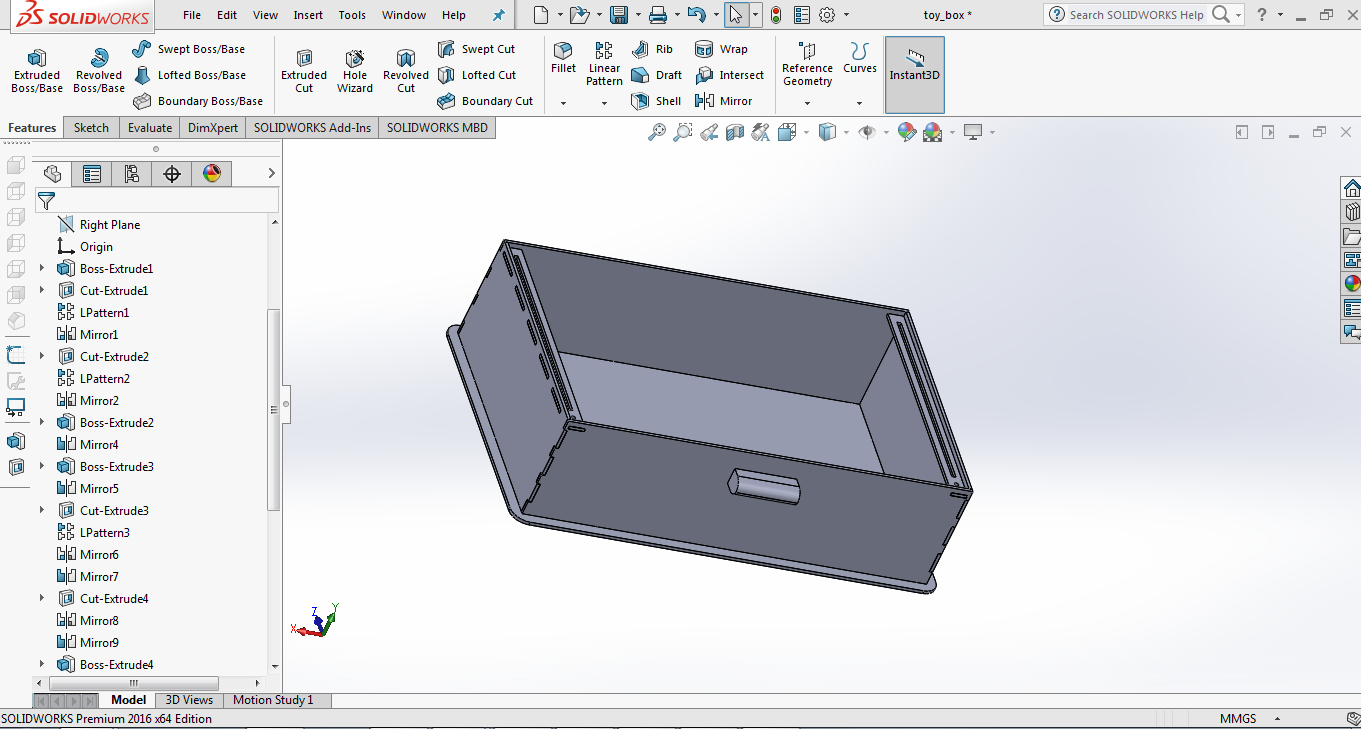Open Design Library in the task pane
The image size is (1361, 729).
tap(1352, 212)
